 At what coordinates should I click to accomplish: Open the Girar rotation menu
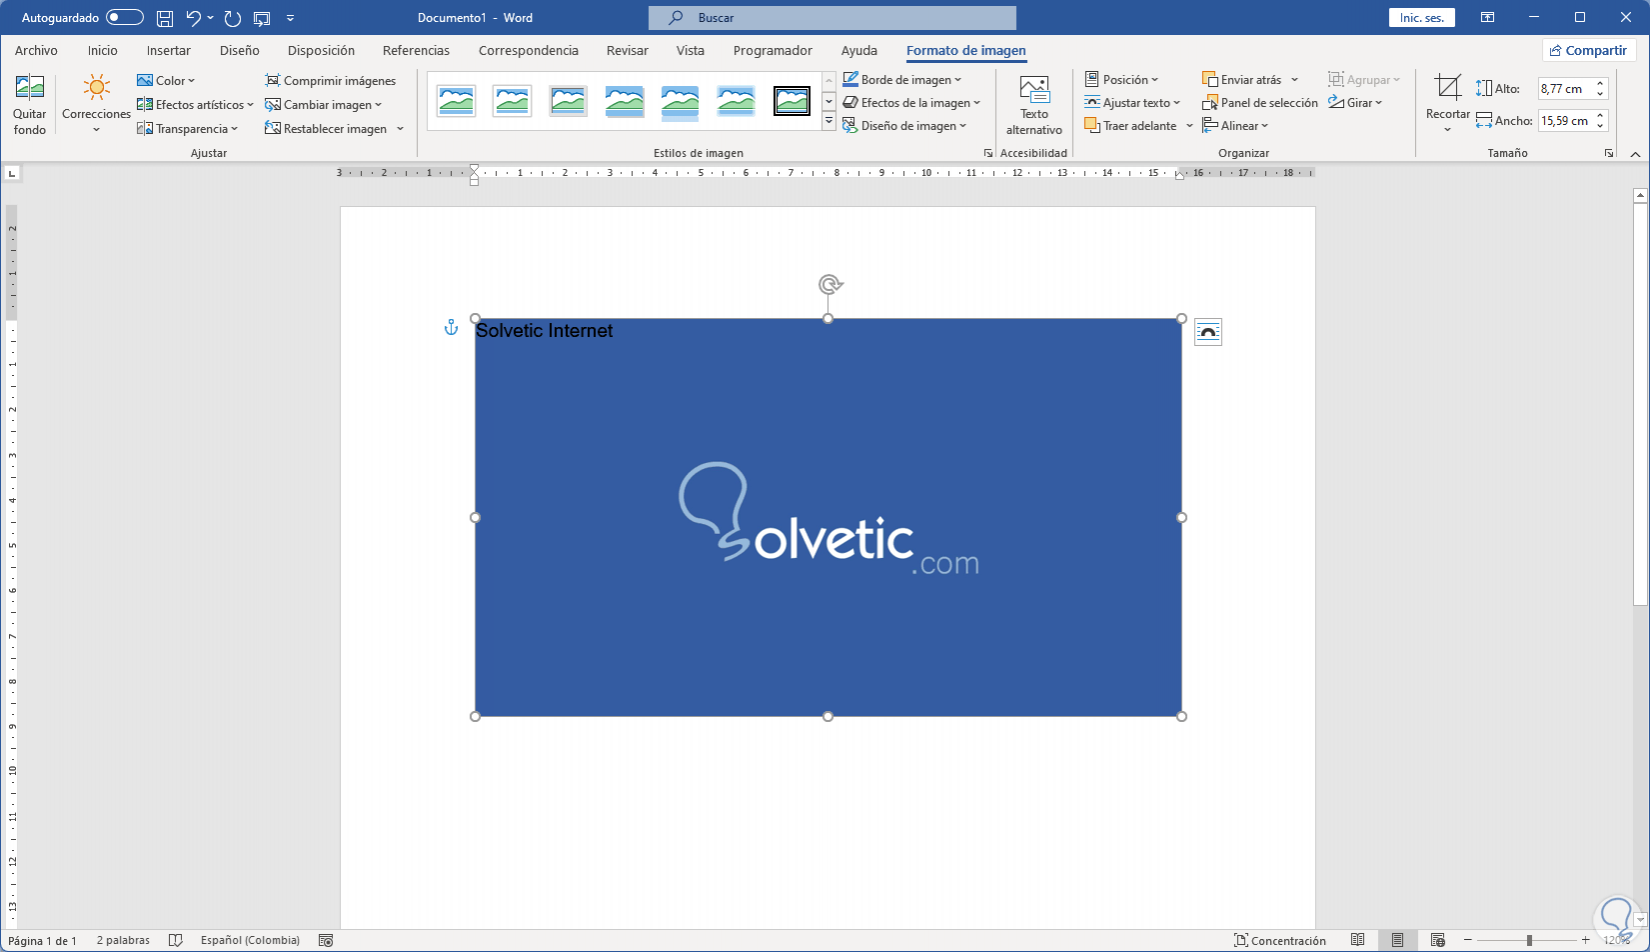pyautogui.click(x=1355, y=103)
